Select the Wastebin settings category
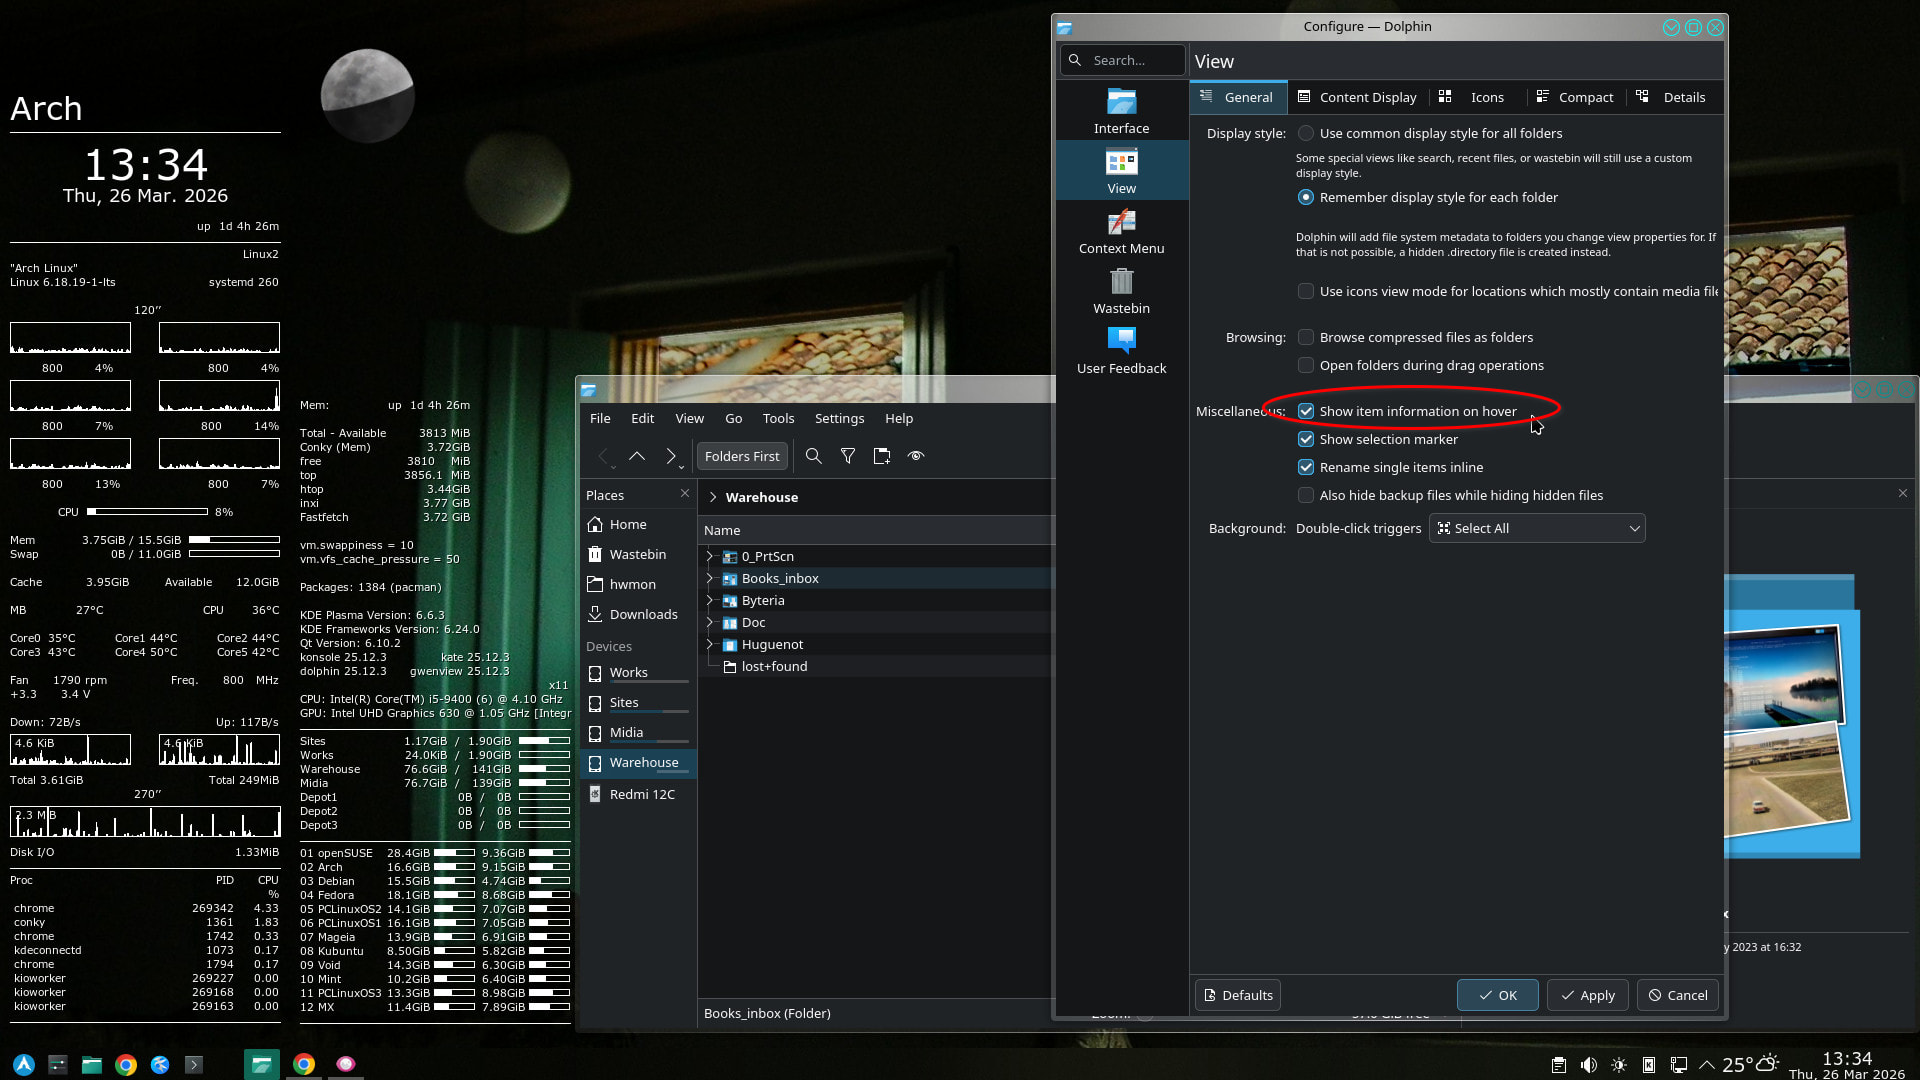Screen dimensions: 1920x1080 [x=1121, y=291]
